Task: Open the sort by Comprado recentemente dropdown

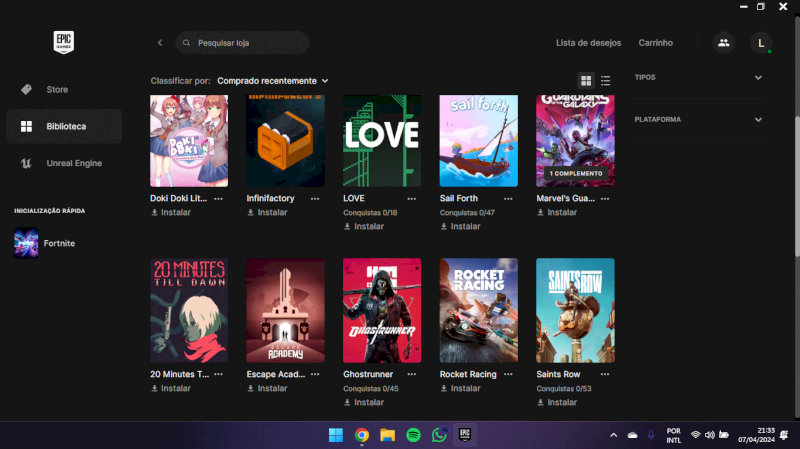Action: tap(272, 80)
